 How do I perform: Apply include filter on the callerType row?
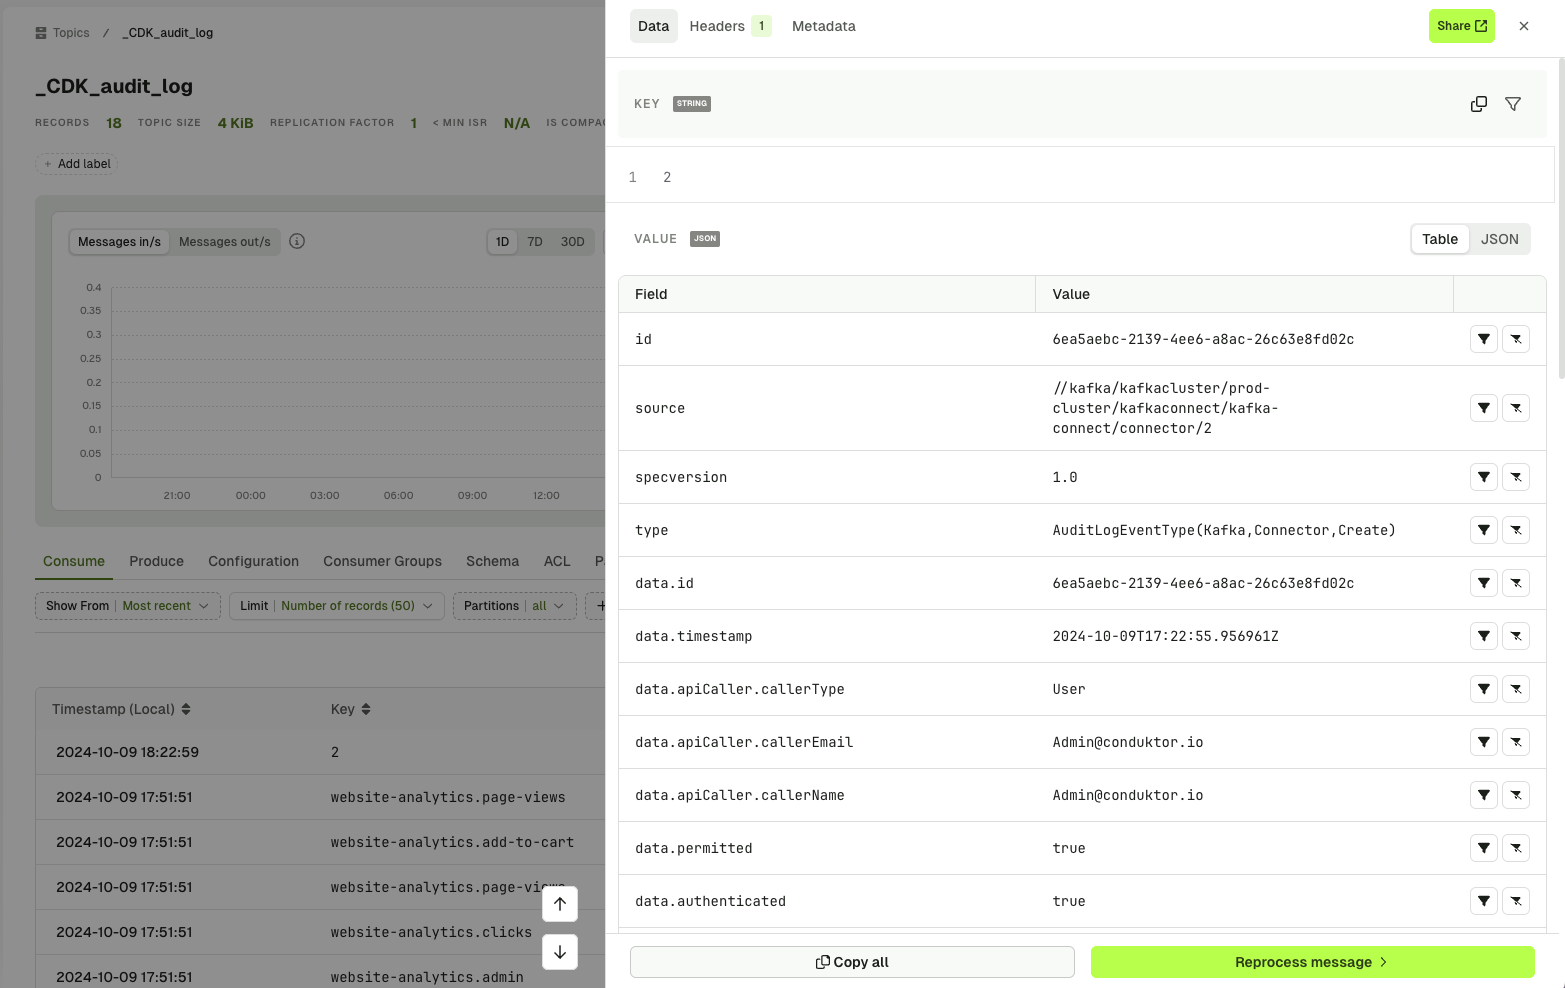tap(1484, 689)
